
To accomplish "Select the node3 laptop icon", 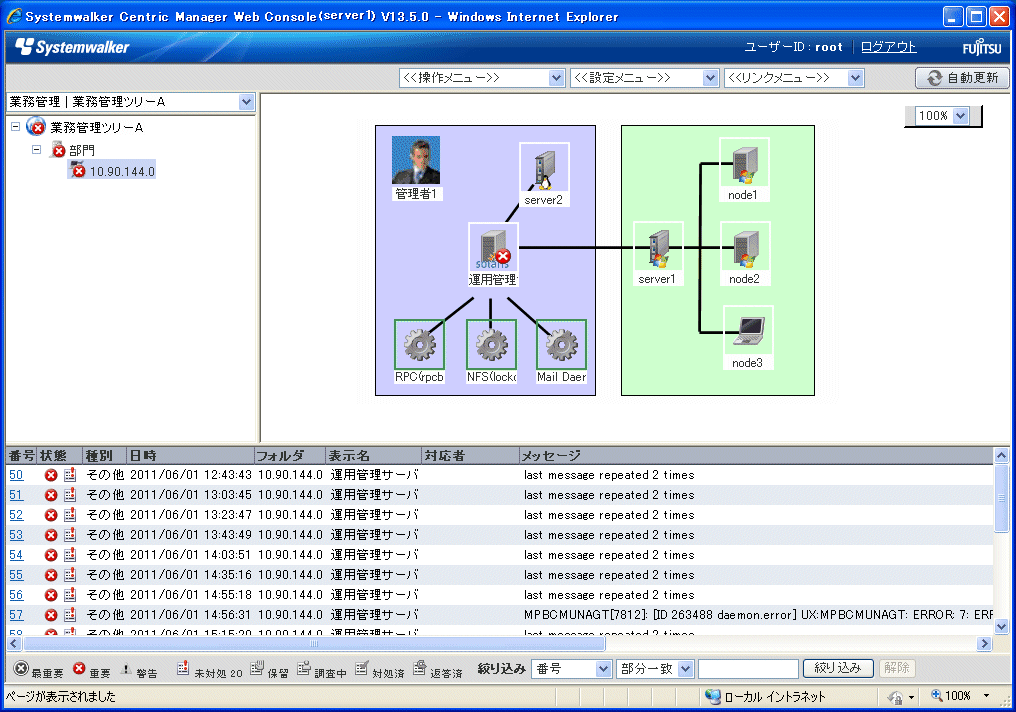I will pyautogui.click(x=748, y=330).
